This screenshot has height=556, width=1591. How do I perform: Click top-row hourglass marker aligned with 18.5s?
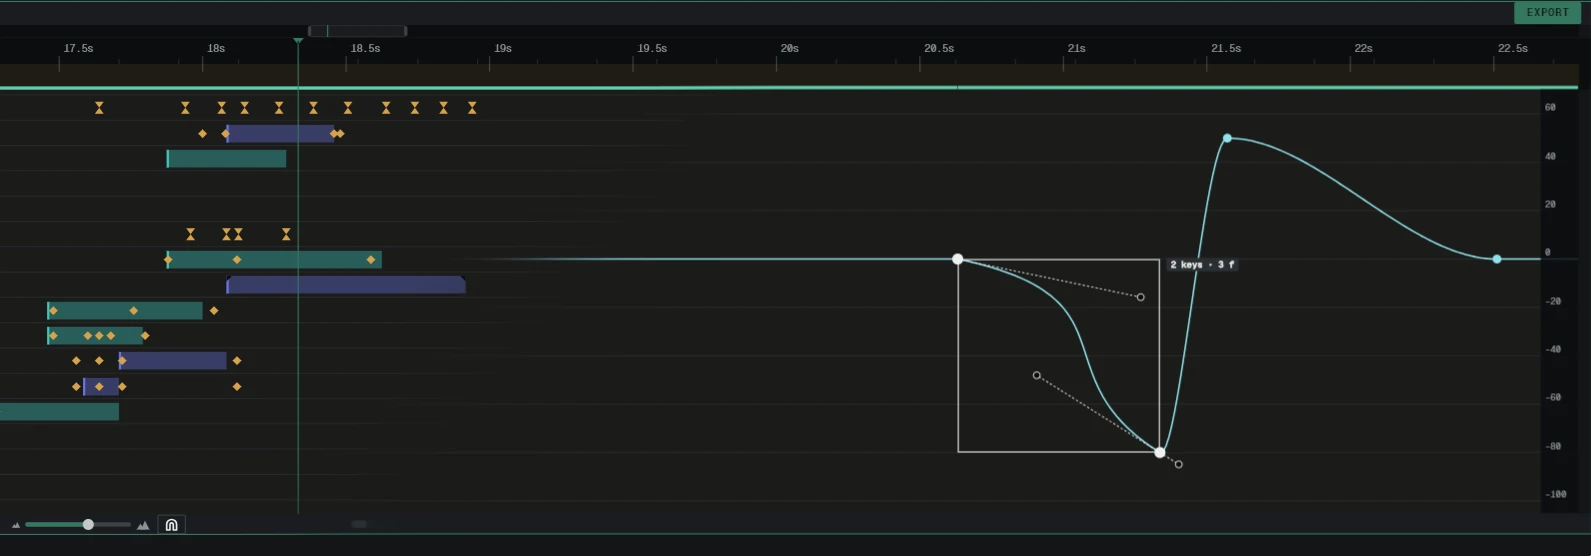[348, 108]
